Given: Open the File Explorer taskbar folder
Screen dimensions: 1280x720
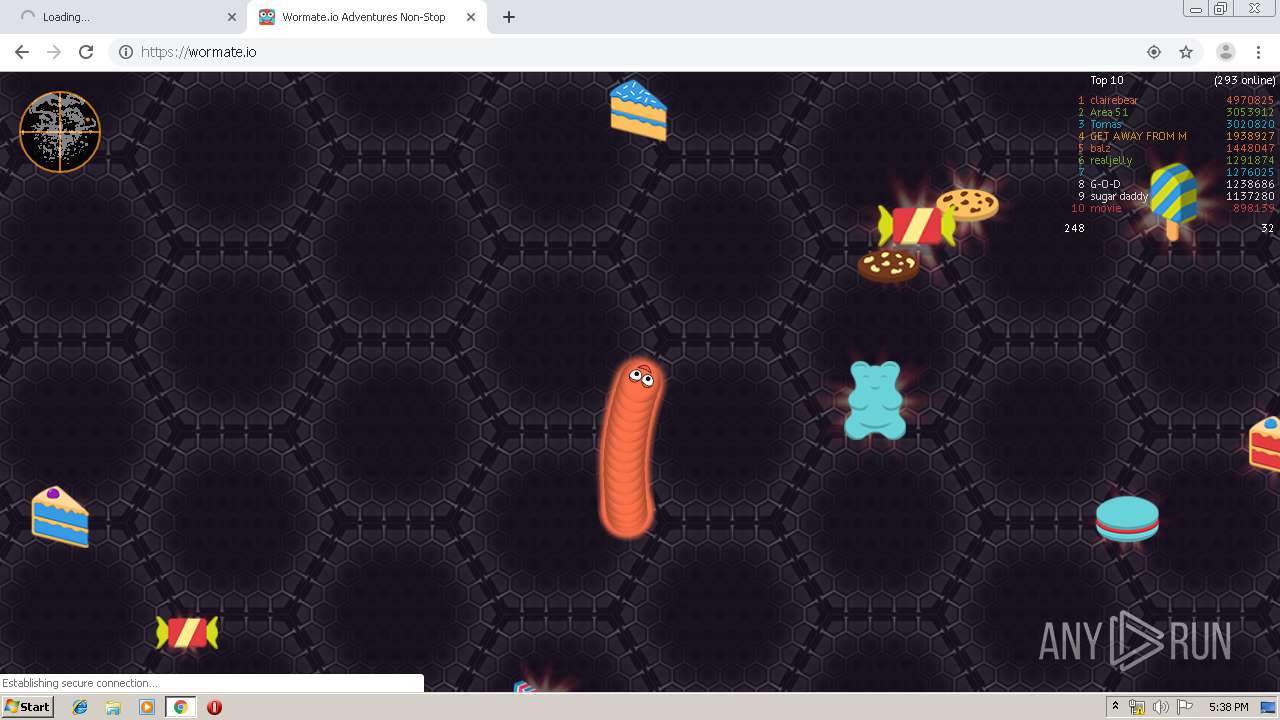Looking at the screenshot, I should pos(113,707).
